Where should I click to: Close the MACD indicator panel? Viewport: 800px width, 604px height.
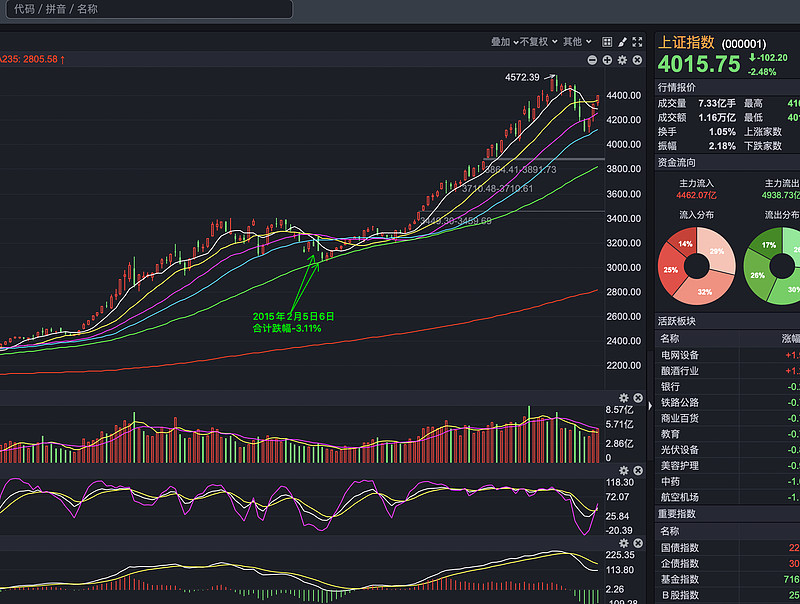(x=637, y=542)
